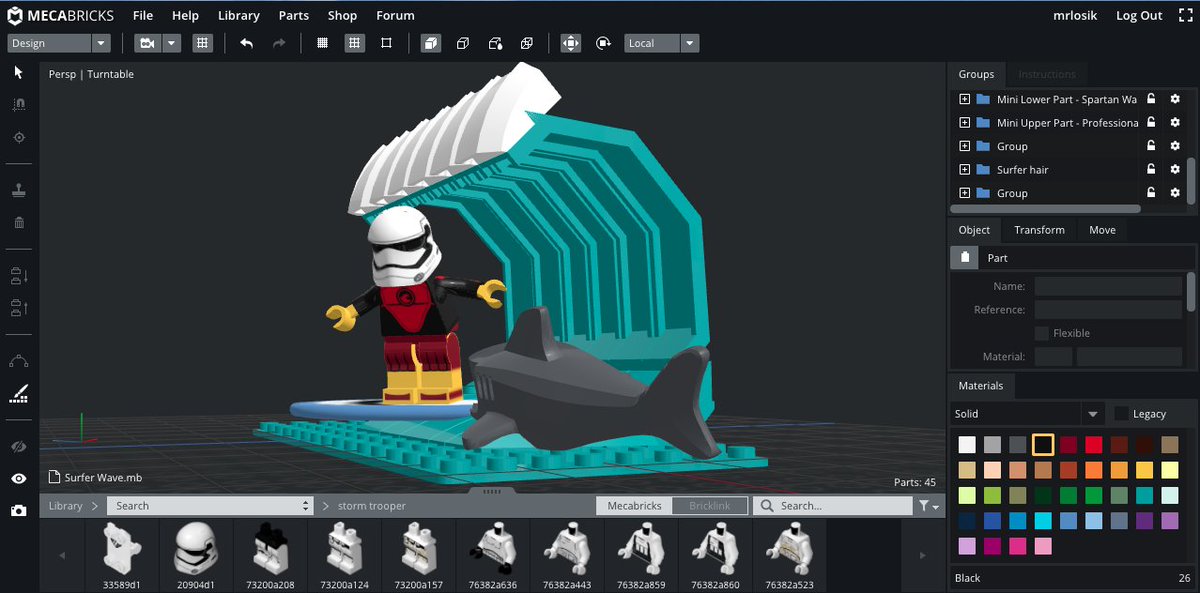The width and height of the screenshot is (1200, 593).
Task: Switch to the Move tab
Action: pos(1102,230)
